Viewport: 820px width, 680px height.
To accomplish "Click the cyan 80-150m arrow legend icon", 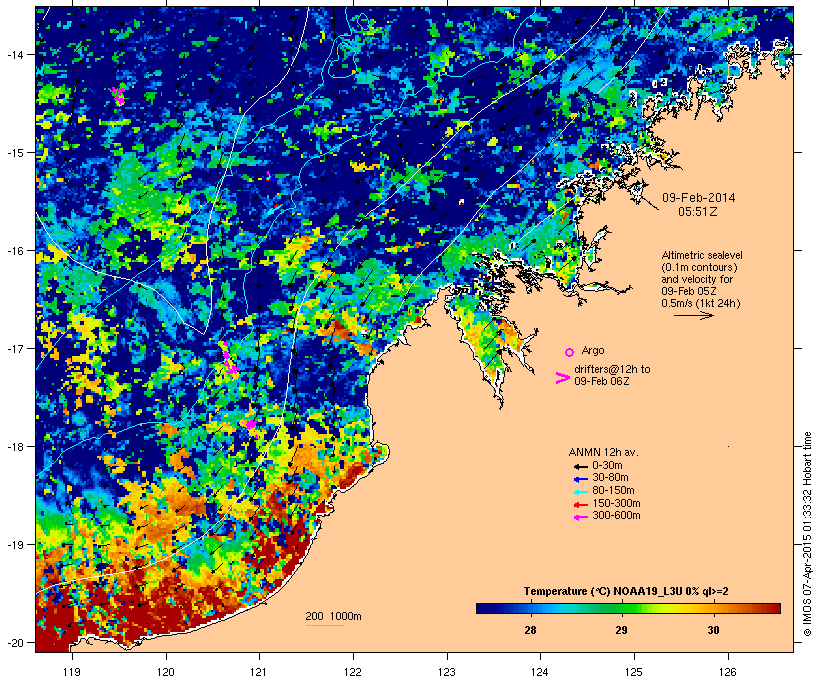I will (580, 492).
